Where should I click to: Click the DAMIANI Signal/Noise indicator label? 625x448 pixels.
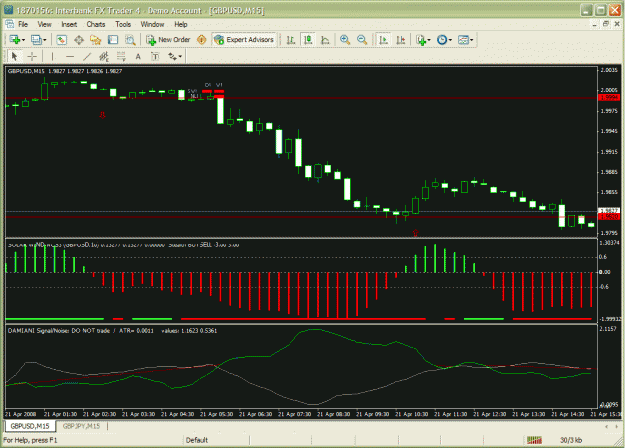click(112, 331)
